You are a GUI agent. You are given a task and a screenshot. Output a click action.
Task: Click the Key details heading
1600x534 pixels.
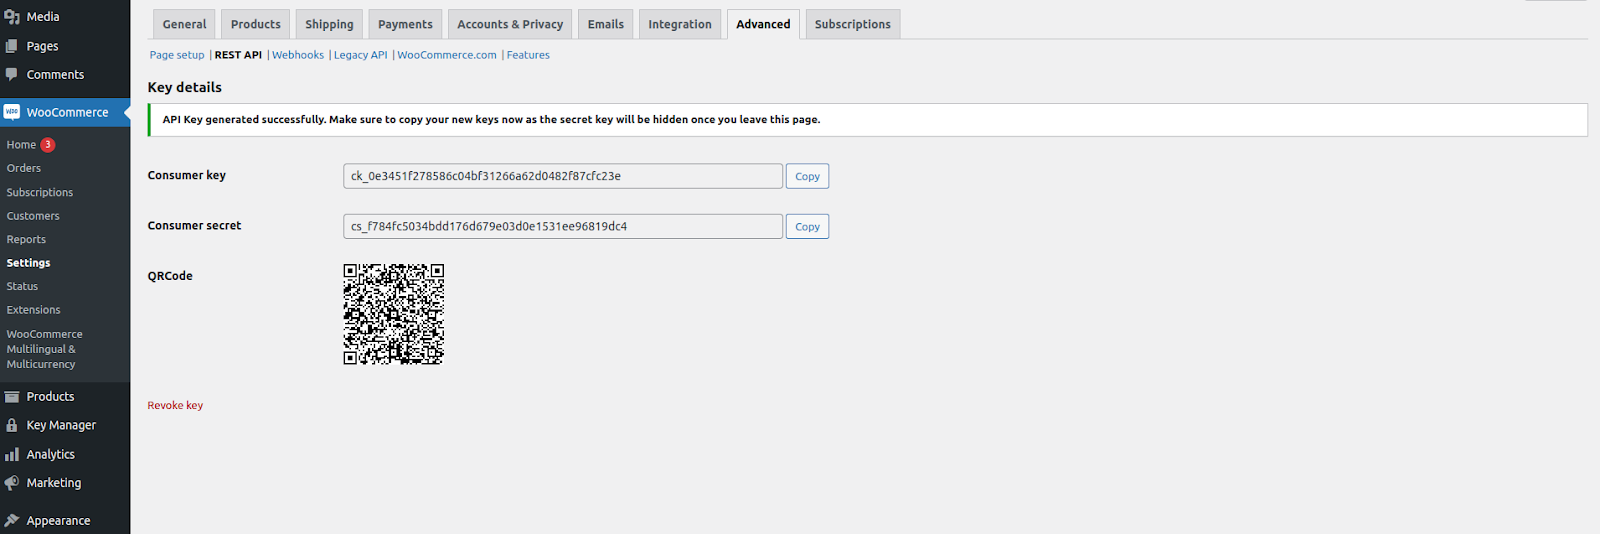coord(185,87)
